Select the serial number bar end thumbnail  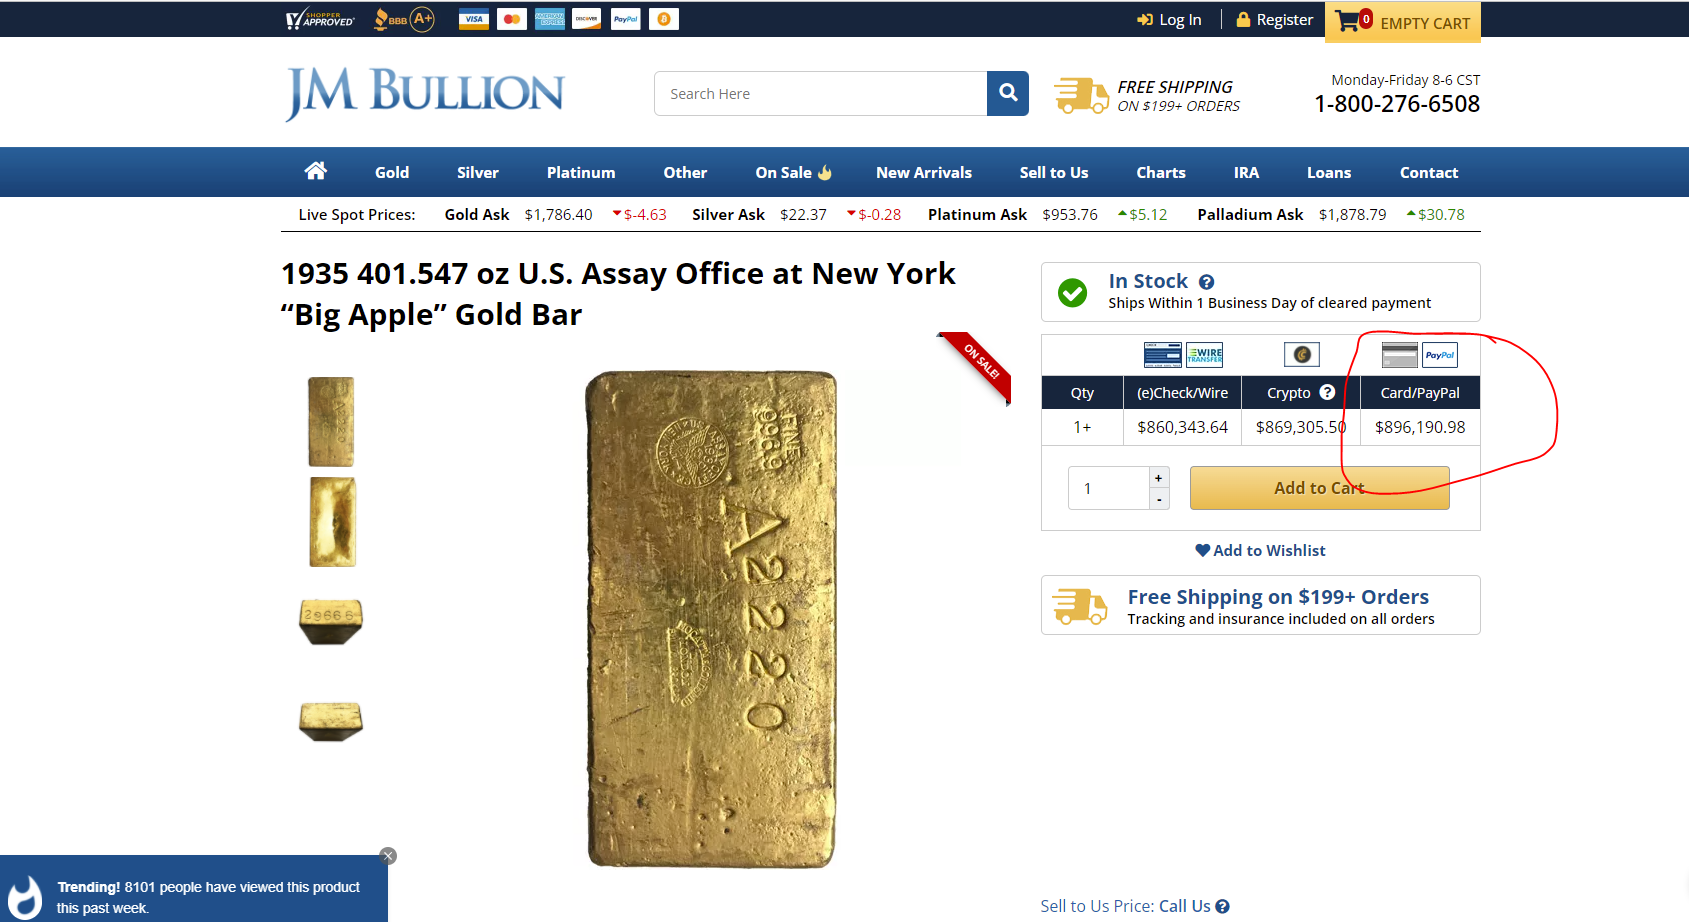coord(331,621)
